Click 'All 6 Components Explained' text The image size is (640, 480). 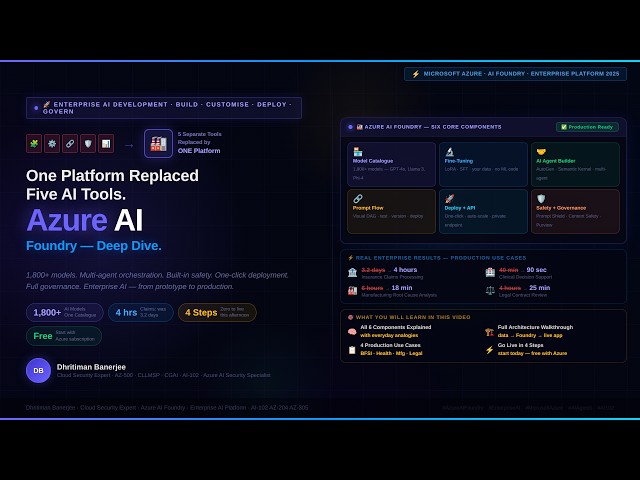point(396,327)
